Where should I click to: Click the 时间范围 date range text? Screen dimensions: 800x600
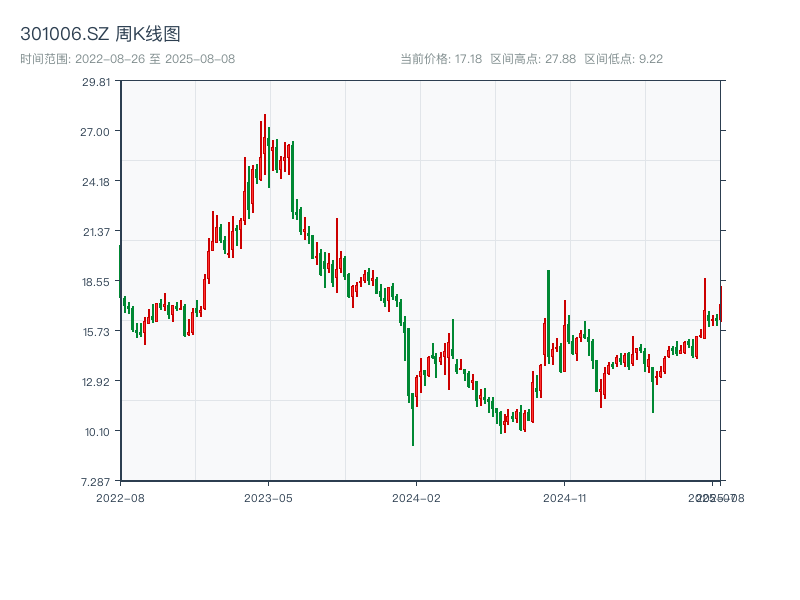[128, 59]
